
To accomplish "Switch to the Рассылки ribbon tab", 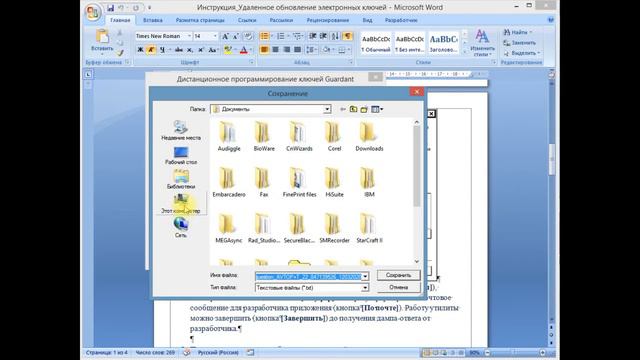I will coord(281,20).
